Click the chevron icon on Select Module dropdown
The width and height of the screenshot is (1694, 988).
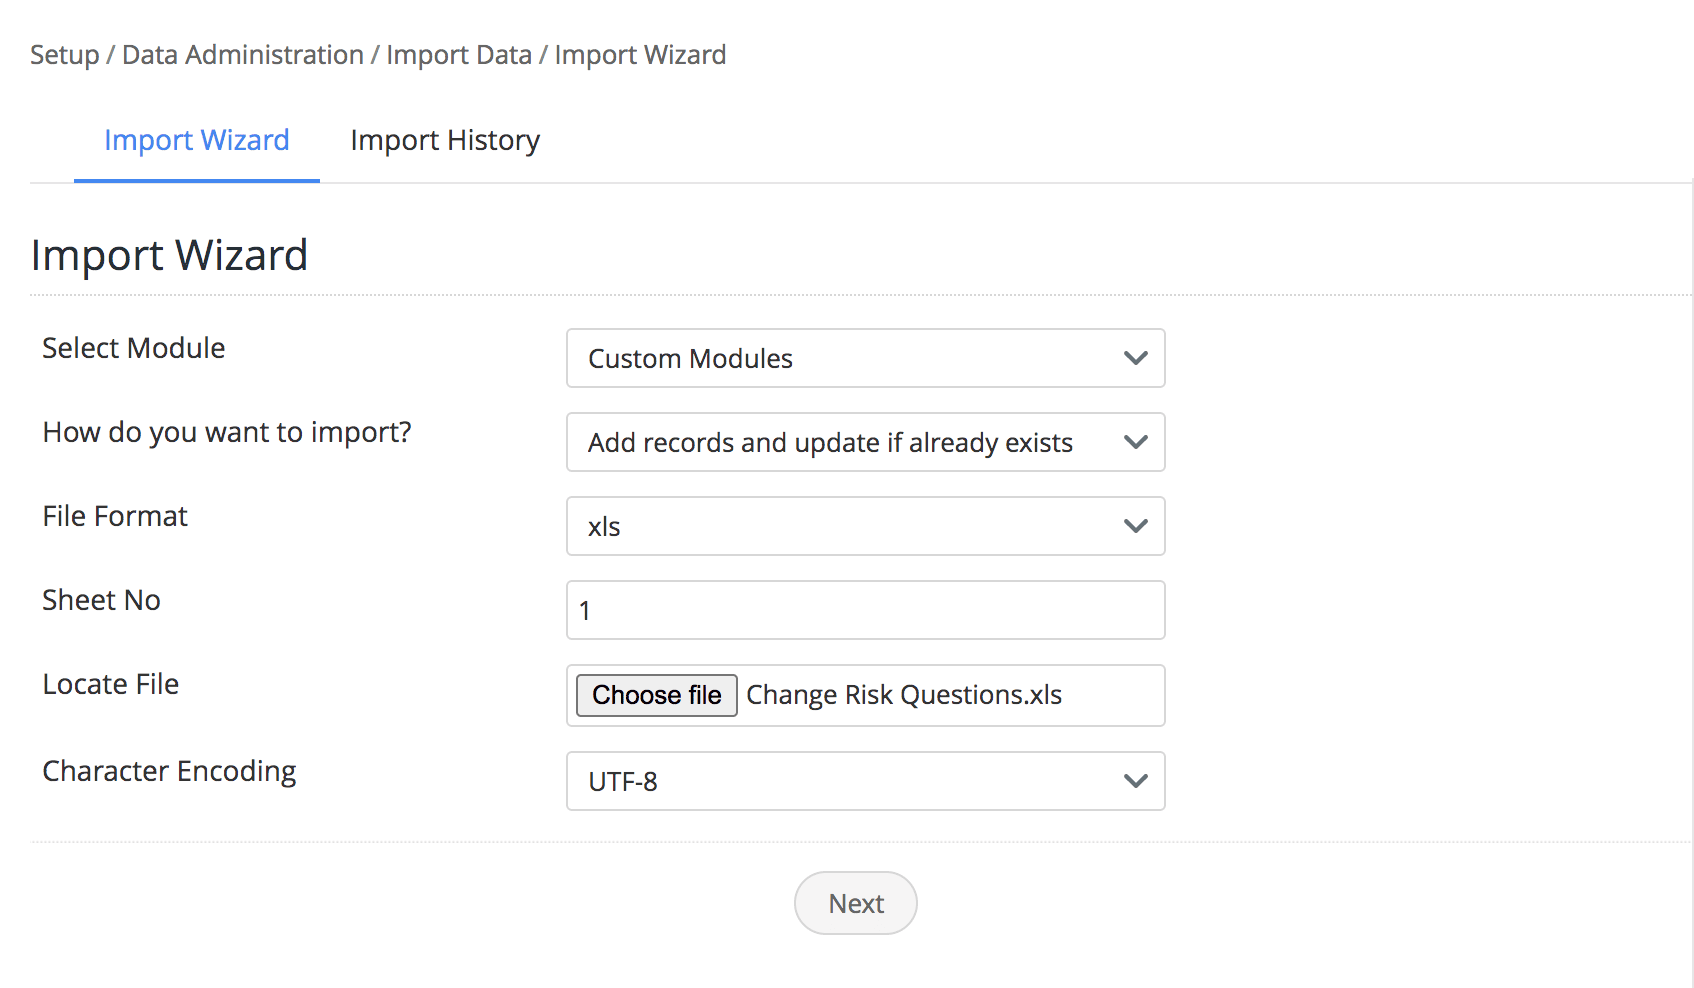click(x=1135, y=358)
